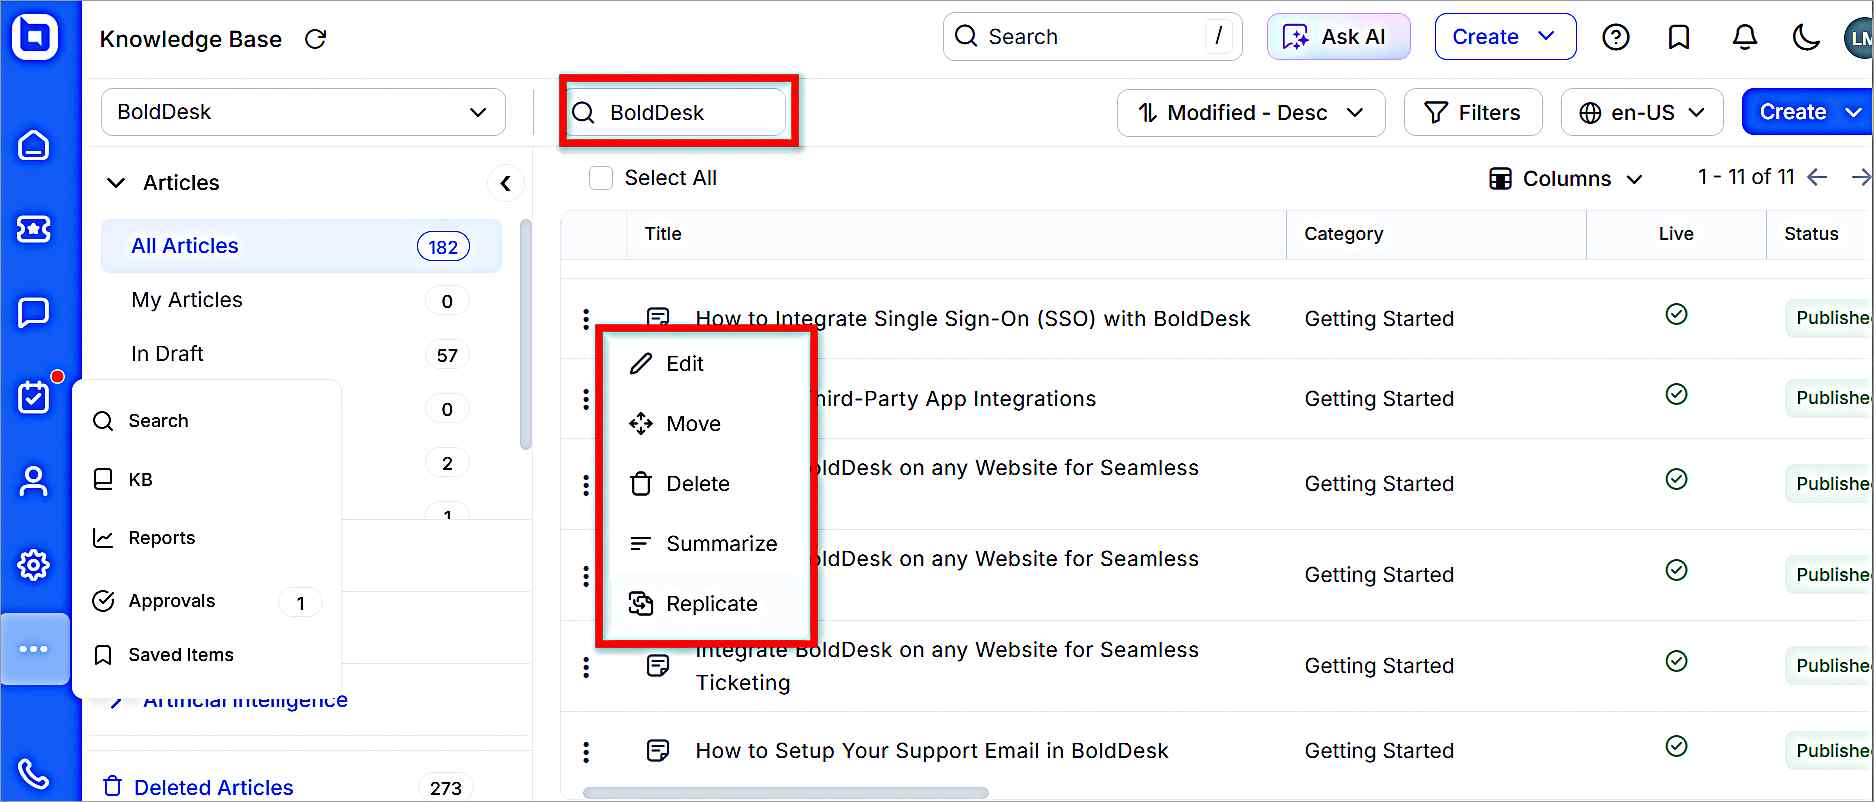Tick the Select All checkbox
This screenshot has height=802, width=1874.
(601, 178)
